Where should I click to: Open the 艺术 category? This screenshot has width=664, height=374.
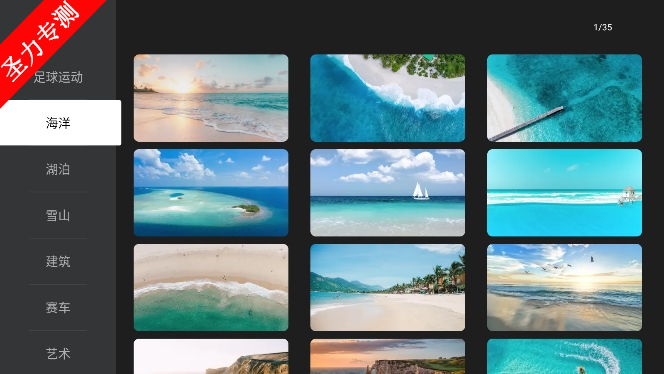click(58, 353)
